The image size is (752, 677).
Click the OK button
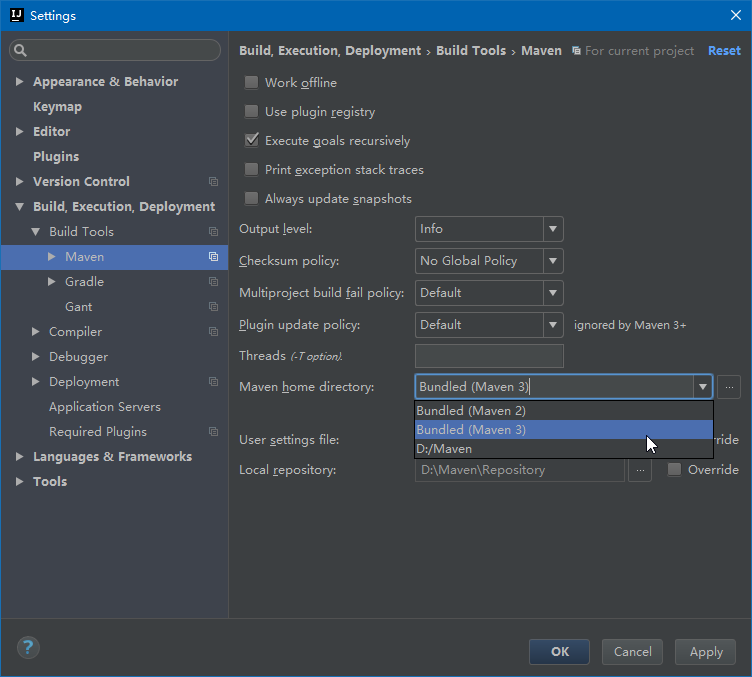(x=560, y=652)
